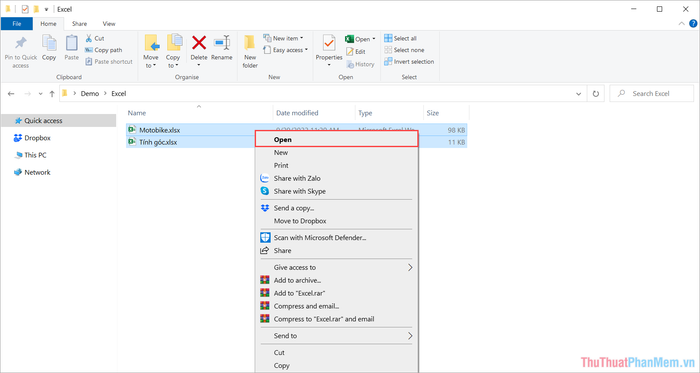The height and width of the screenshot is (373, 700).
Task: Click Copy path in ribbon
Action: tap(104, 50)
